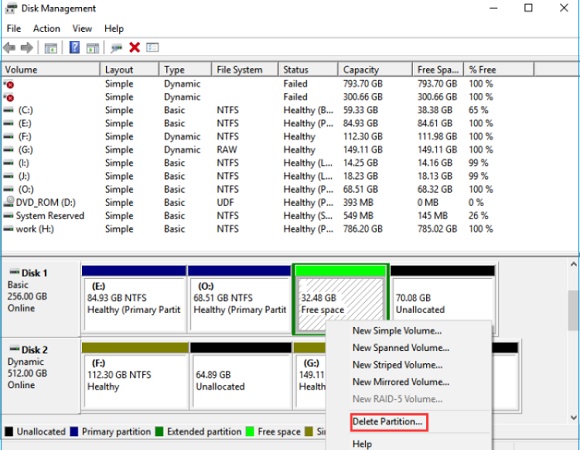Click the Forward arrow toolbar icon
This screenshot has height=450, width=580.
(x=27, y=48)
